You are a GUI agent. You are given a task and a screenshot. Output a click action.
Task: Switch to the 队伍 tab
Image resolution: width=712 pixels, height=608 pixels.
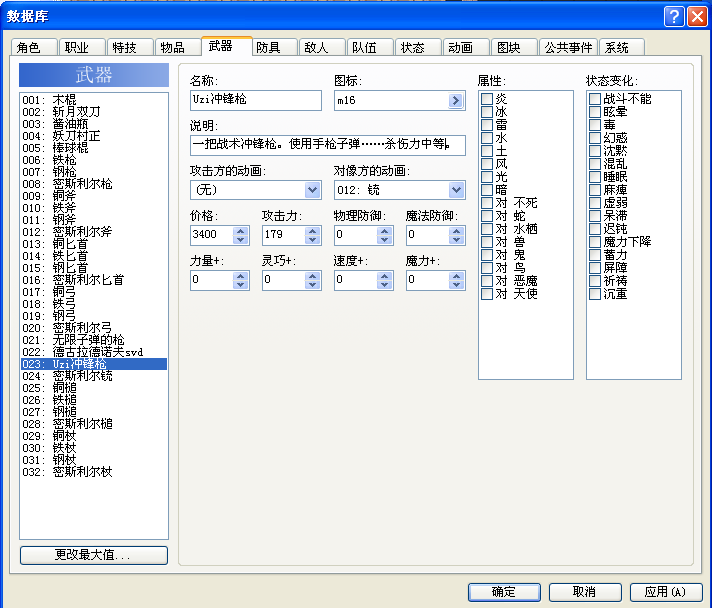370,47
